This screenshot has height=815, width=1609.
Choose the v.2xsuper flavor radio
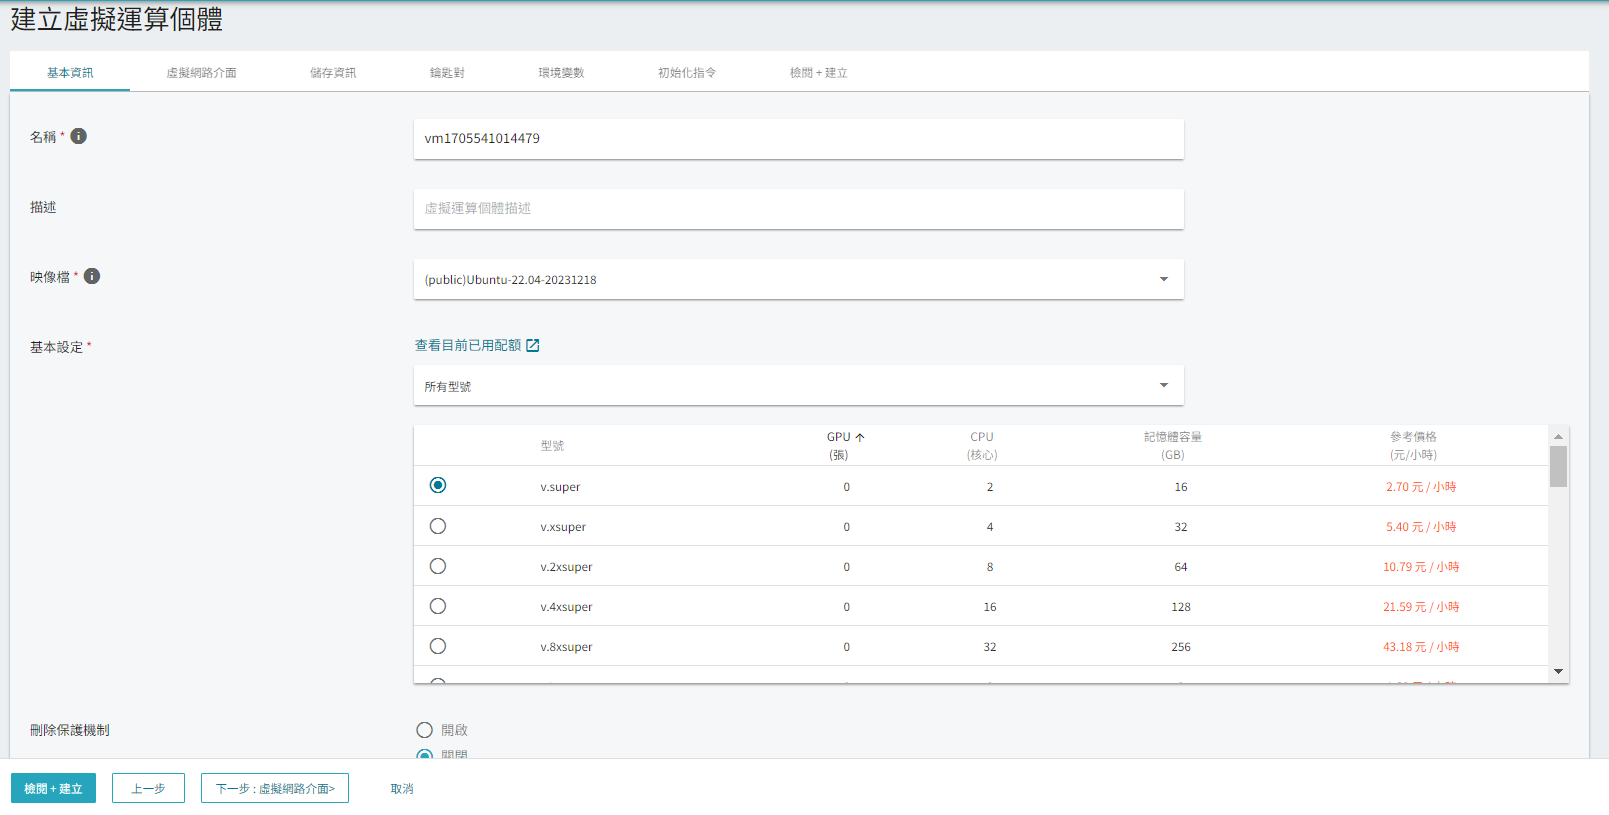click(x=438, y=566)
